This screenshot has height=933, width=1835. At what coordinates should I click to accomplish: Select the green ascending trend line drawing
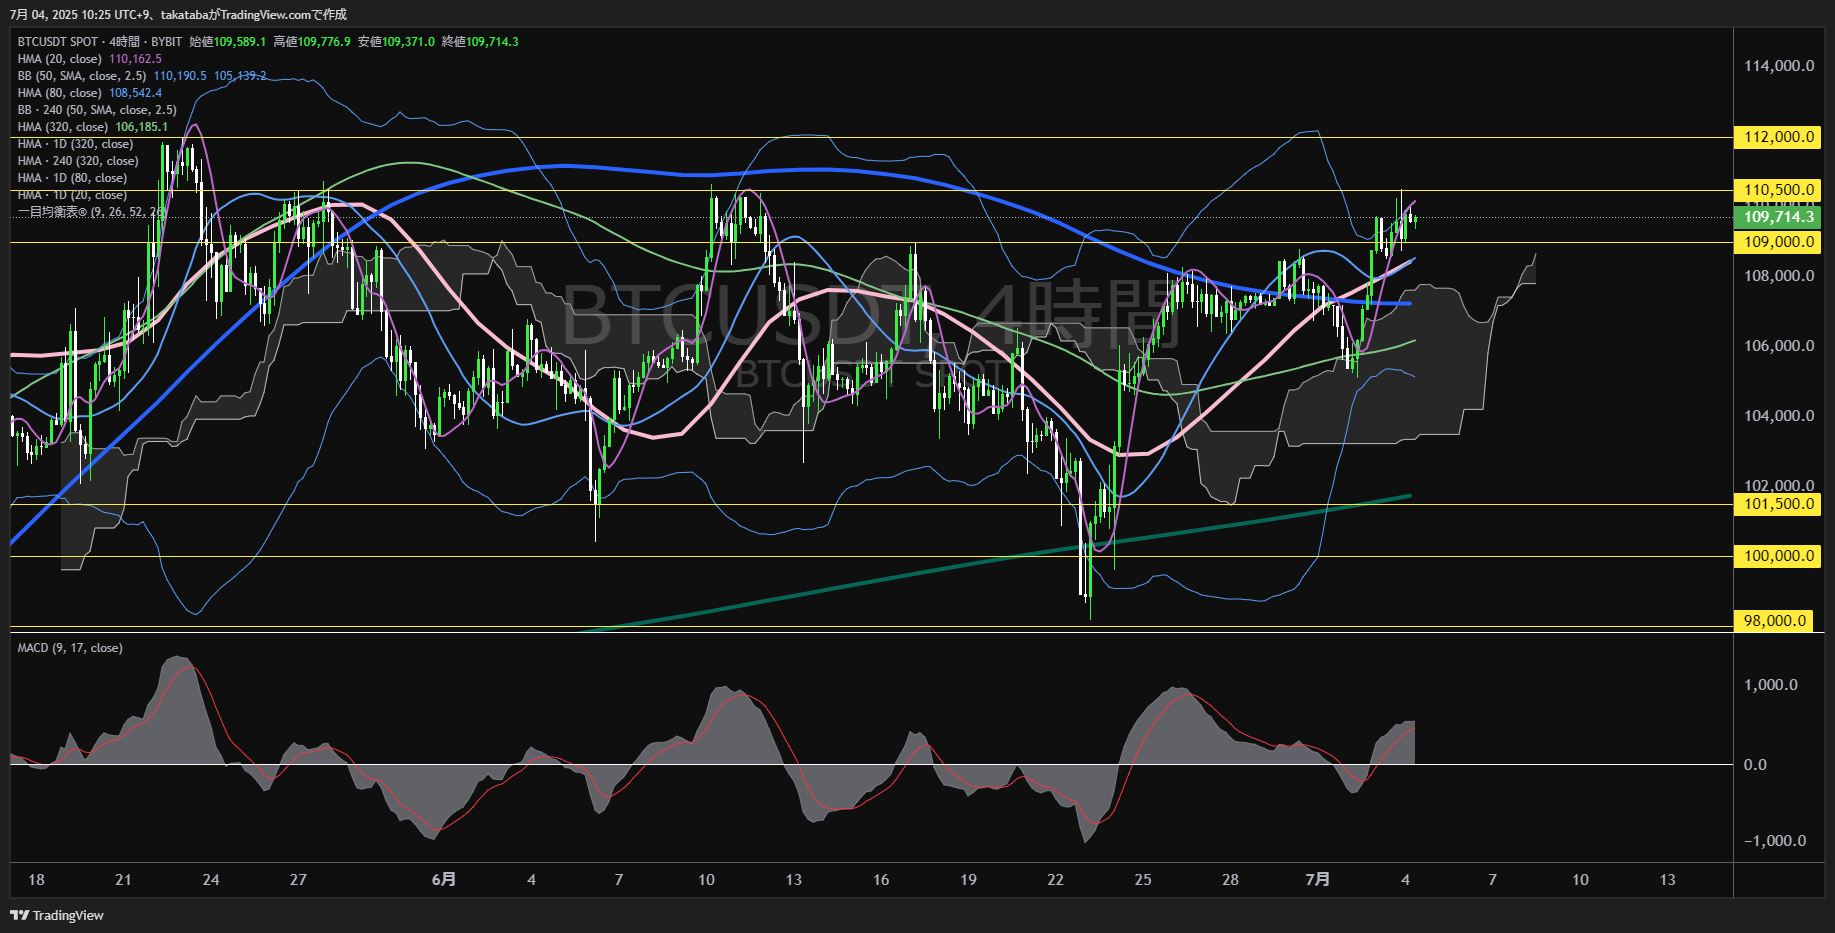click(x=995, y=563)
